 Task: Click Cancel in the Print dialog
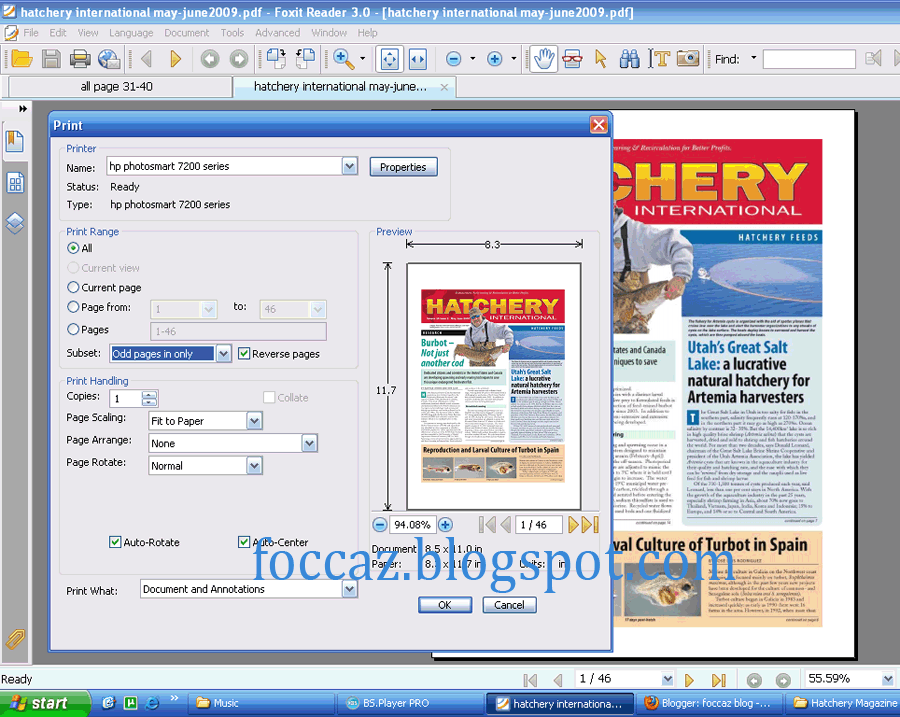click(x=509, y=605)
